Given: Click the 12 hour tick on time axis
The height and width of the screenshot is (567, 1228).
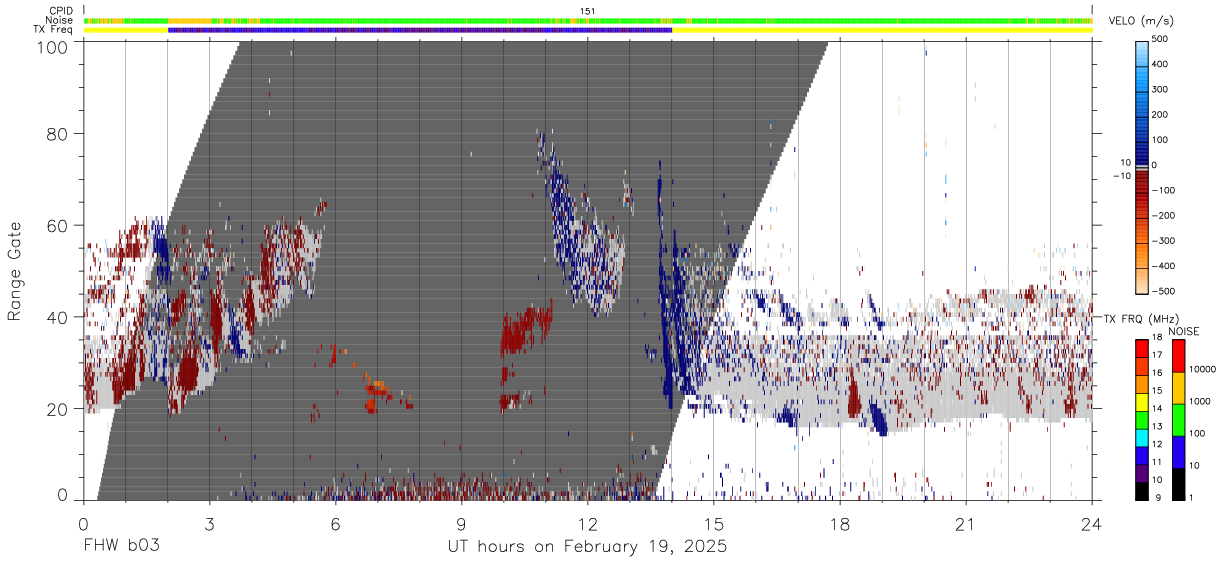Looking at the screenshot, I should click(x=587, y=524).
